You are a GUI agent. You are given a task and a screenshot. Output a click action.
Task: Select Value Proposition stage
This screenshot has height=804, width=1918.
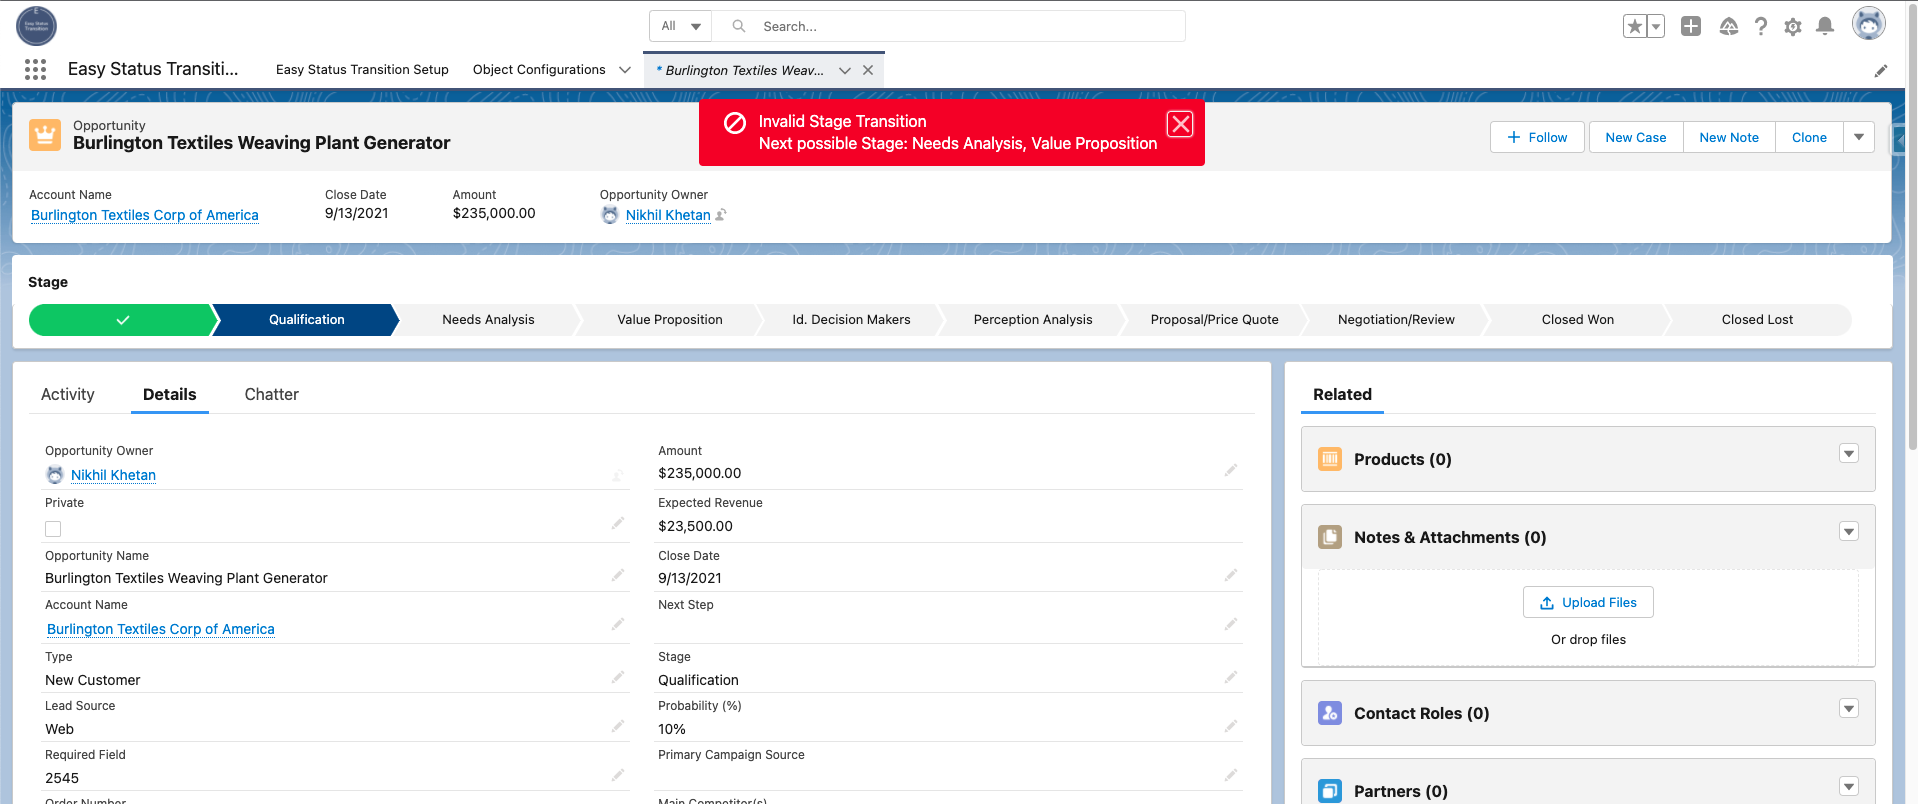tap(669, 320)
